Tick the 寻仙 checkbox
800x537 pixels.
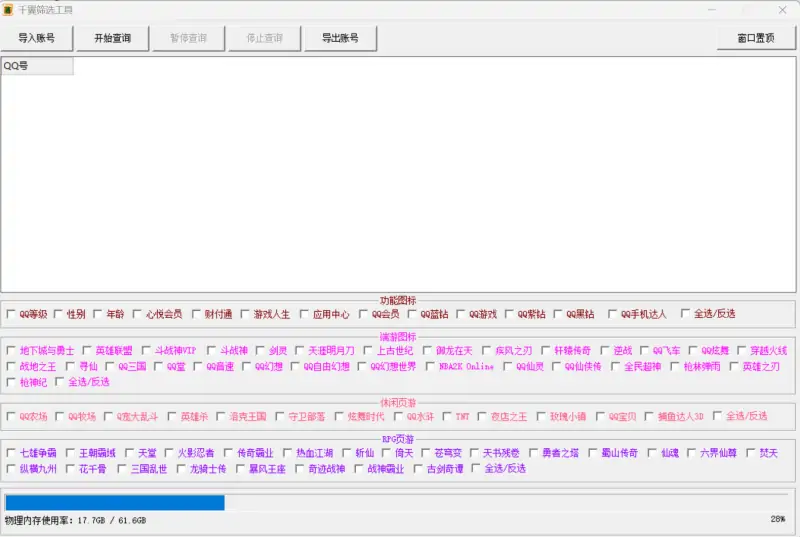(x=70, y=366)
